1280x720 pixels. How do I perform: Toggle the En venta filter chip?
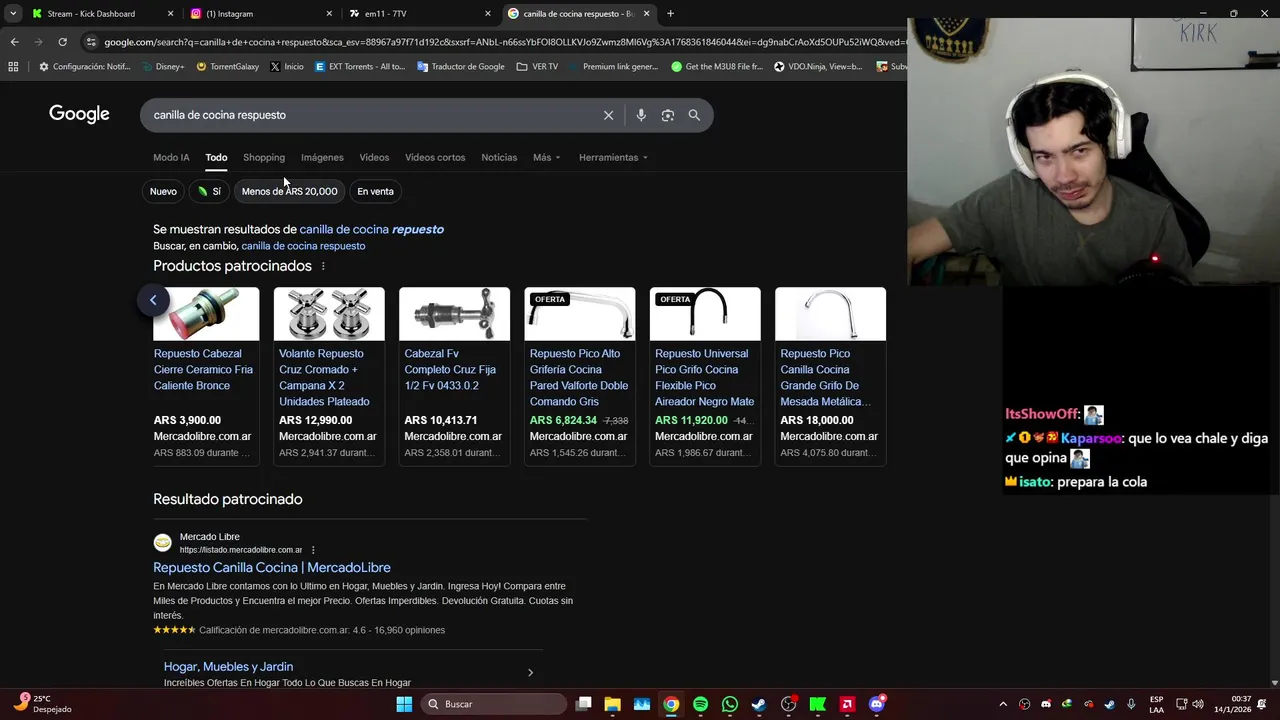[375, 191]
